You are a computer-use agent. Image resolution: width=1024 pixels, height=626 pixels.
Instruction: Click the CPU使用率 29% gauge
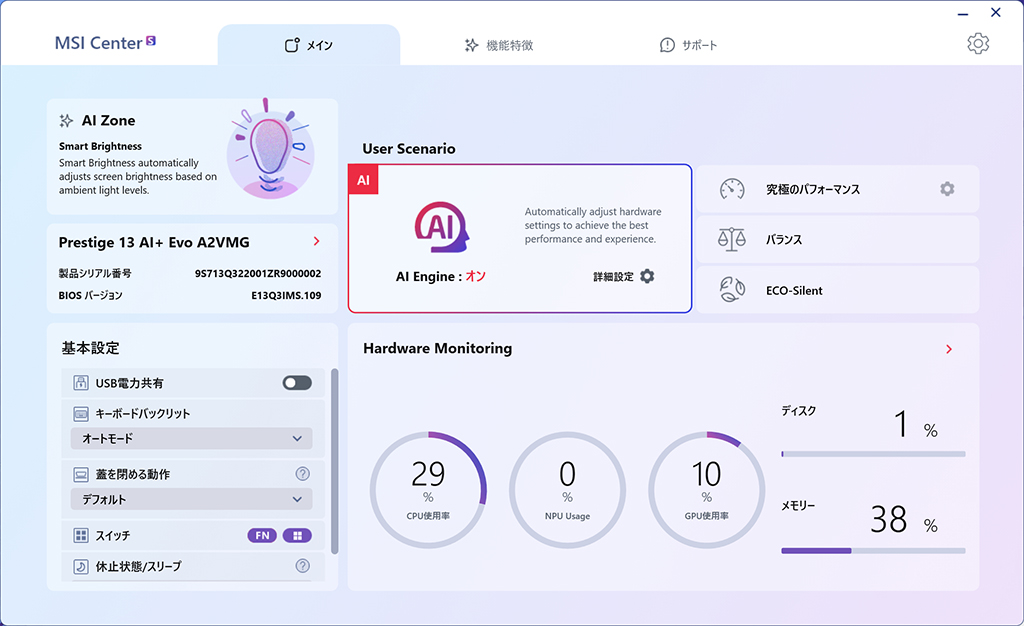[x=428, y=490]
